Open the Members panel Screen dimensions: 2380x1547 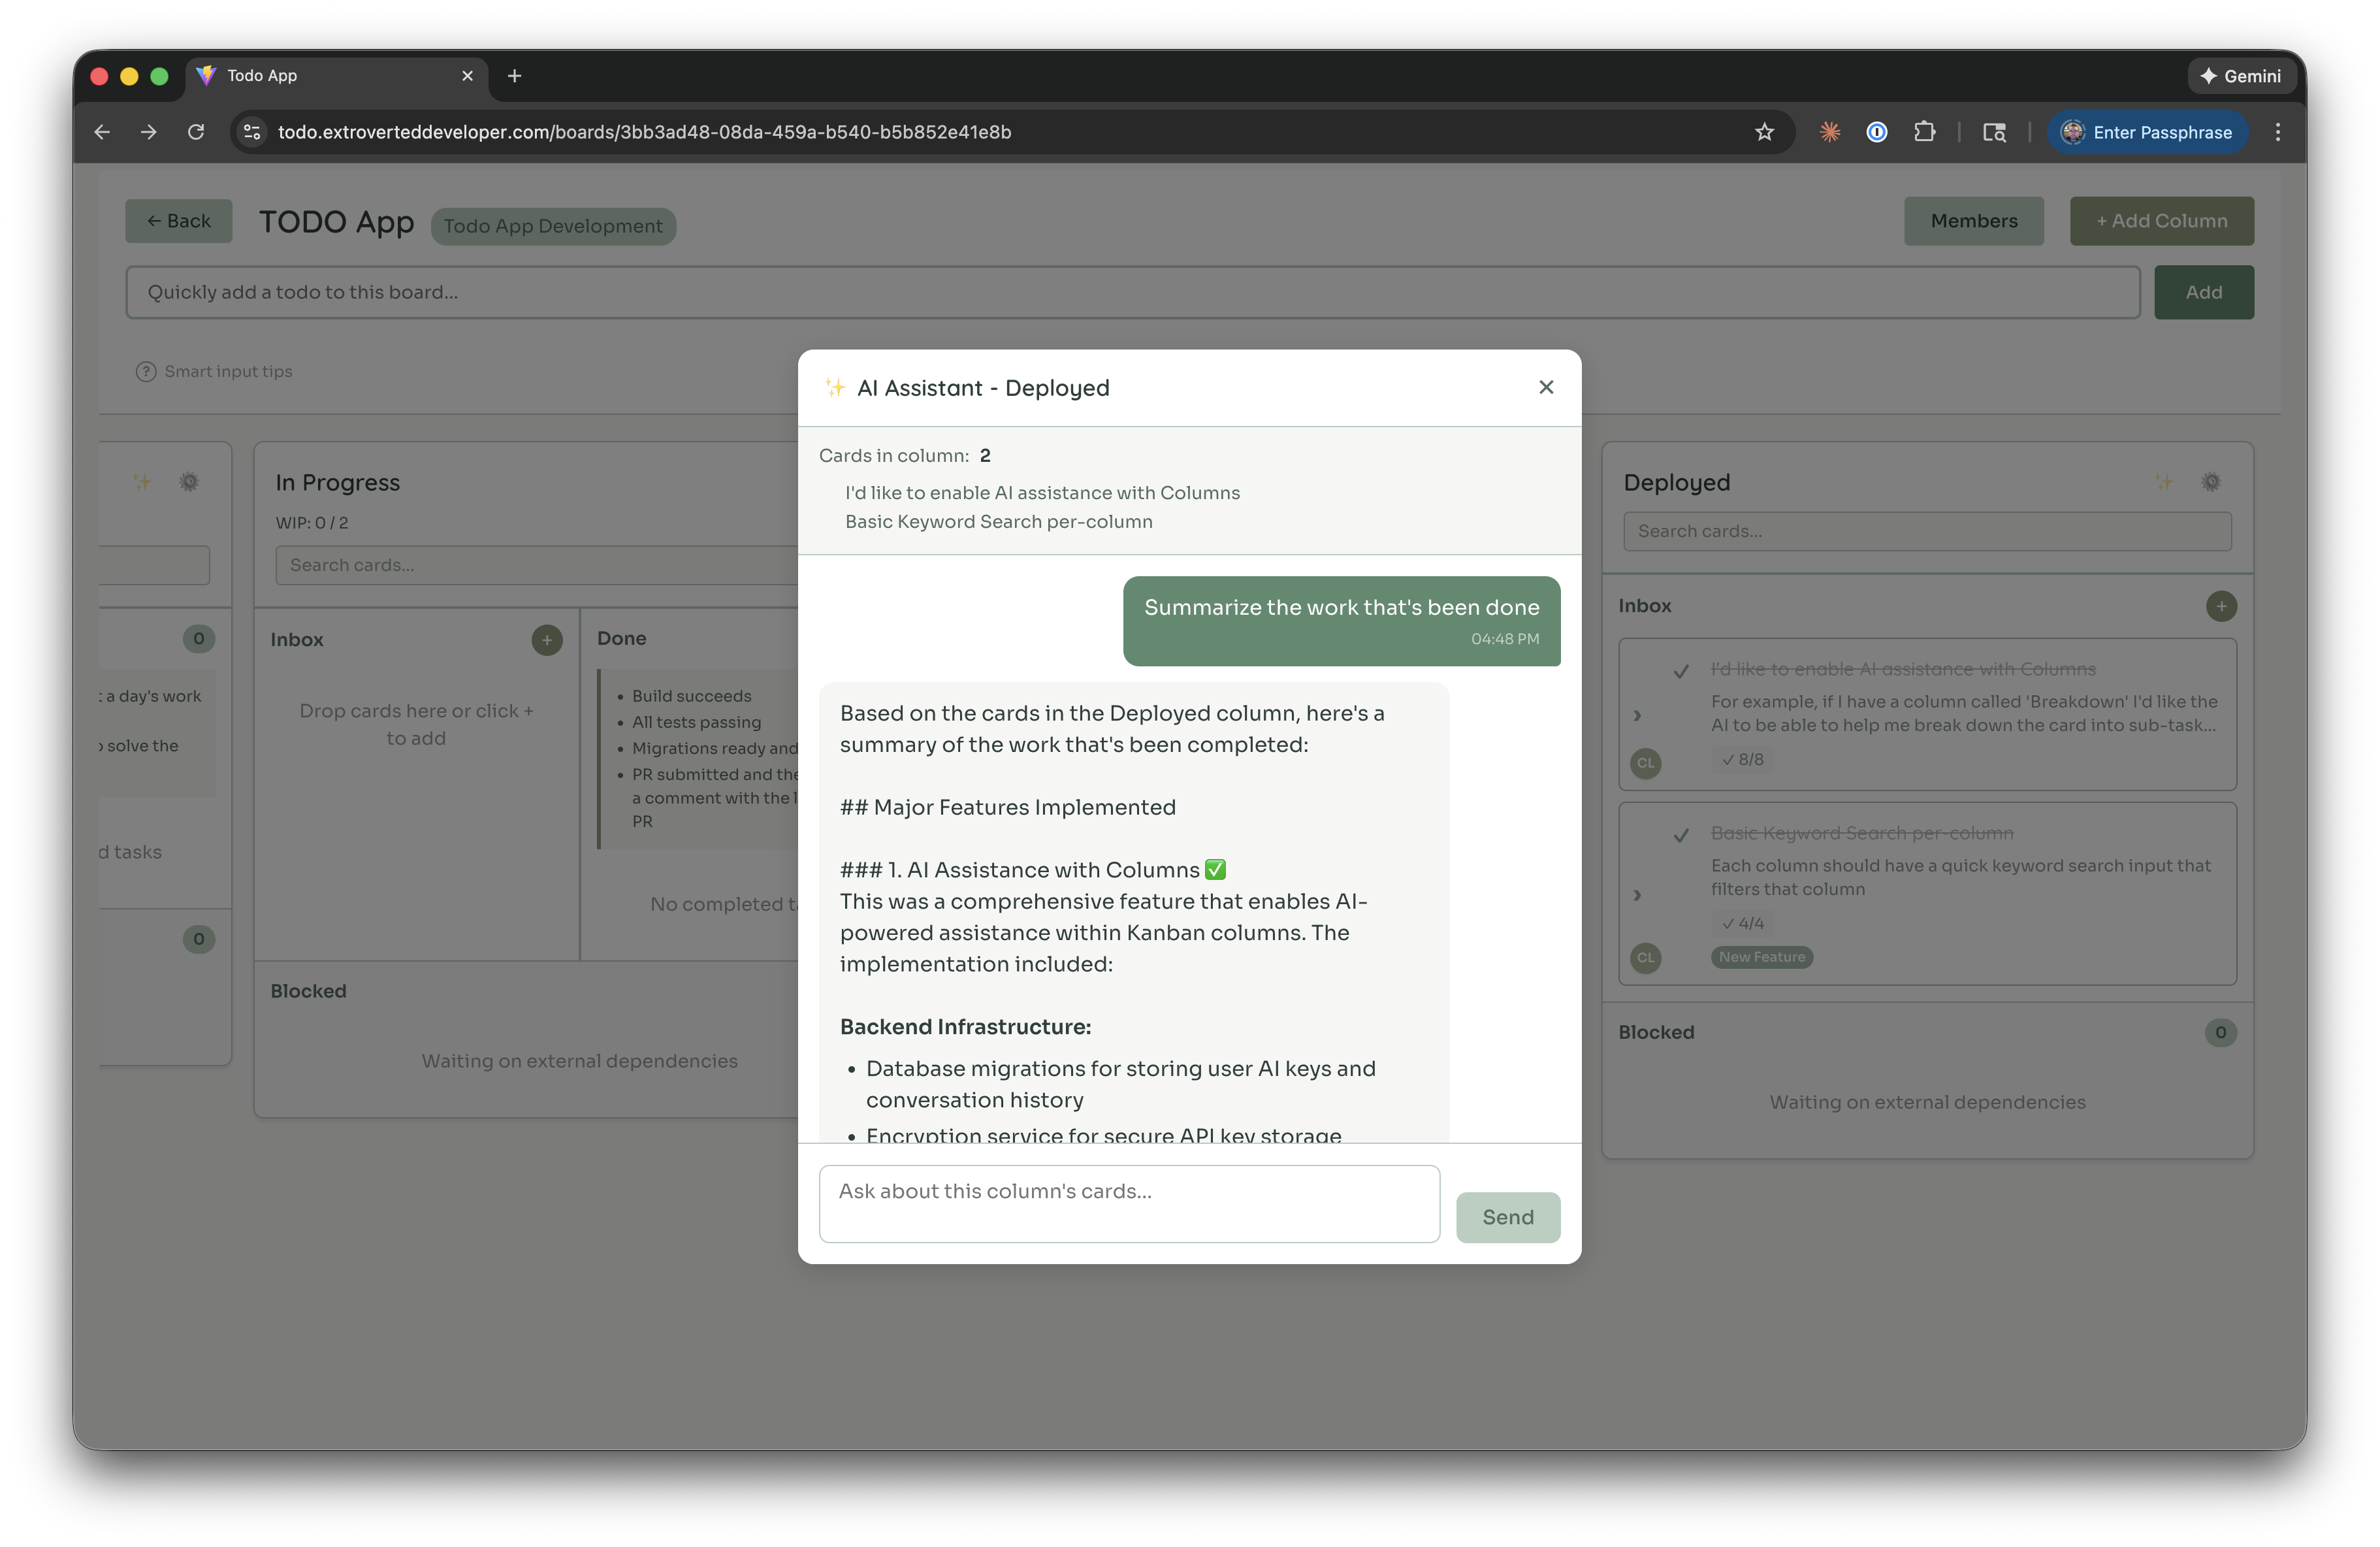click(x=1973, y=221)
